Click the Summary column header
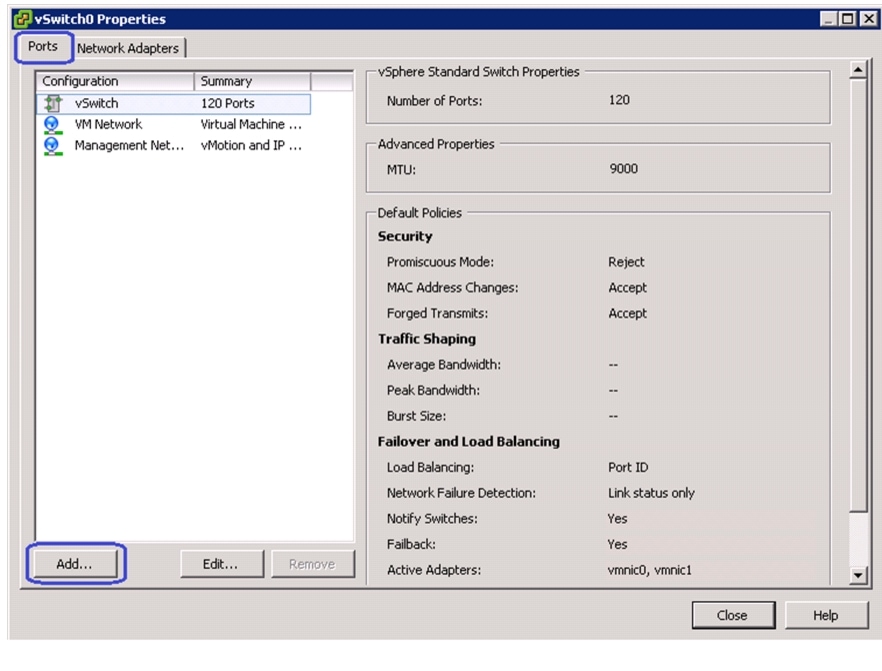The image size is (882, 671). (252, 81)
